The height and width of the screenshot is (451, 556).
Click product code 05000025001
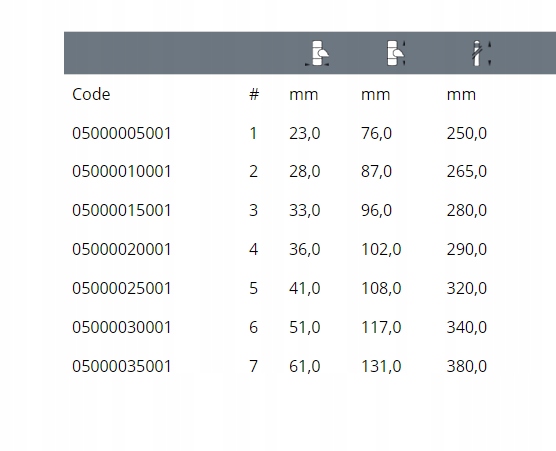click(x=122, y=288)
